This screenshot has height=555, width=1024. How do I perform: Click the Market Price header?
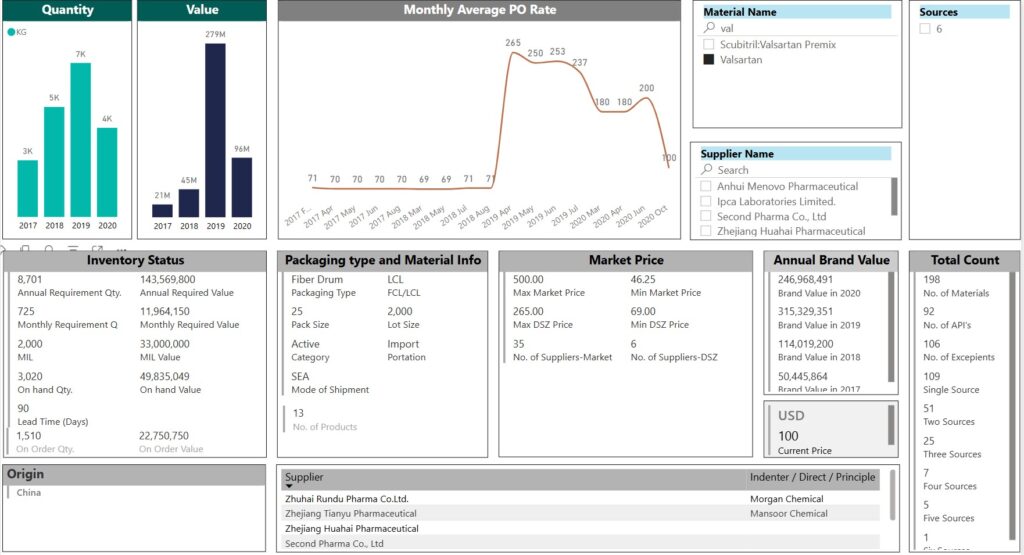pyautogui.click(x=626, y=260)
